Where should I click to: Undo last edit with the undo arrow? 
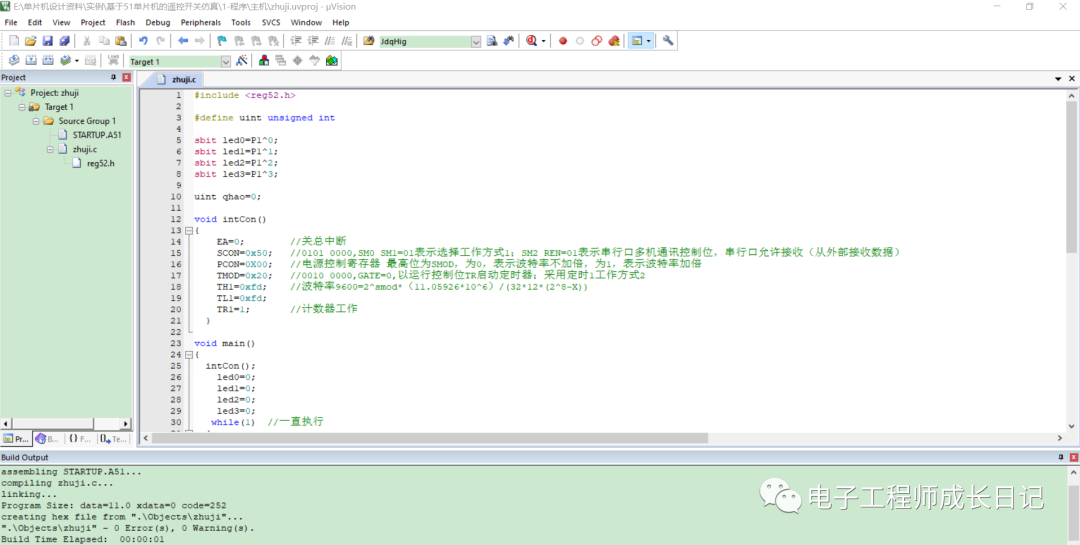coord(143,41)
